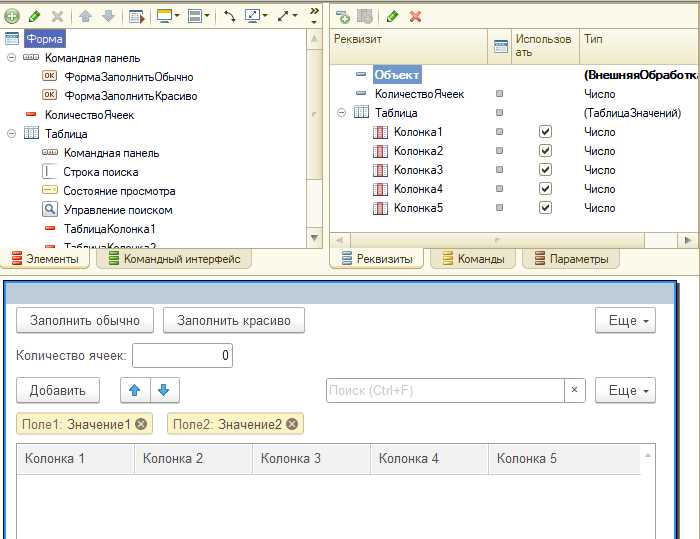This screenshot has height=539, width=700.
Task: Toggle the Колонка1 usage checkbox
Action: 545,132
